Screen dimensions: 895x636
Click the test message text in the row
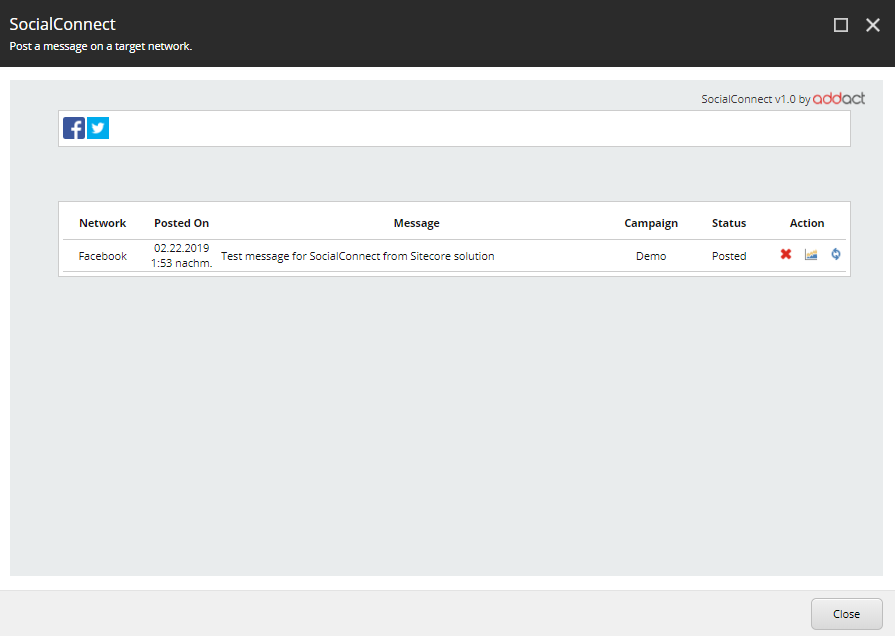pos(357,256)
